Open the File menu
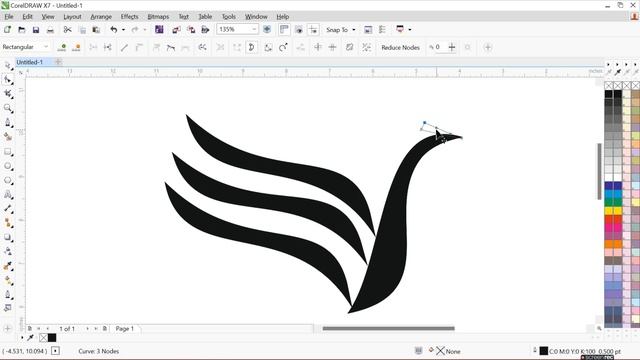 pos(9,17)
